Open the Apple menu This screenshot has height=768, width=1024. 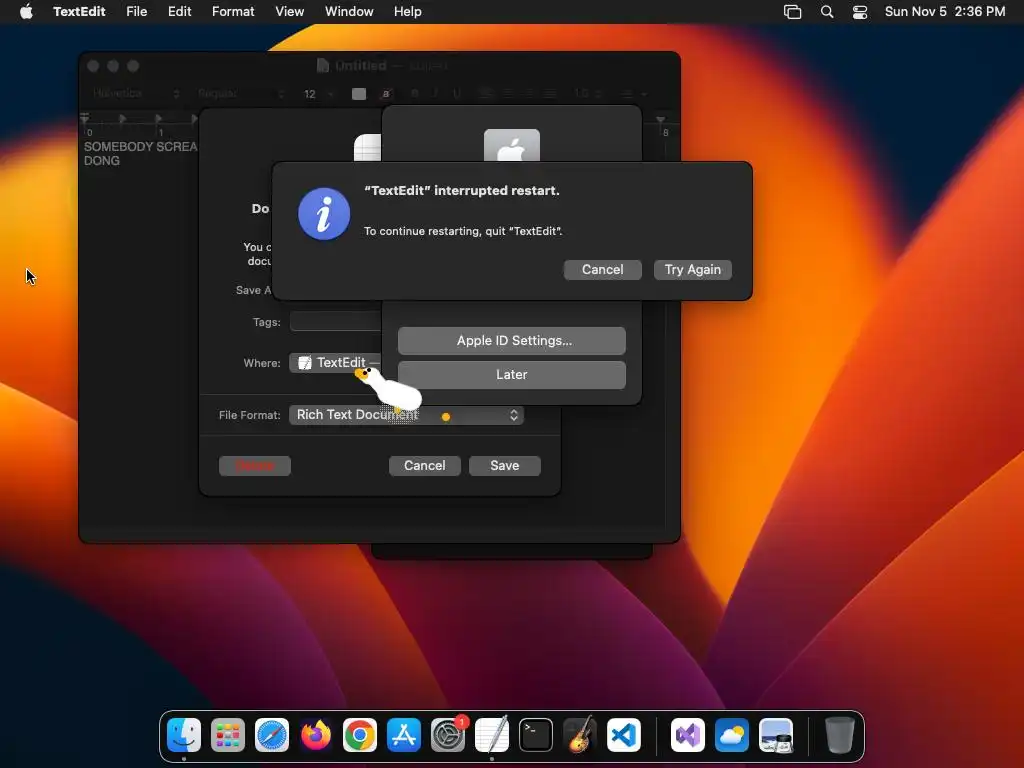tap(26, 12)
